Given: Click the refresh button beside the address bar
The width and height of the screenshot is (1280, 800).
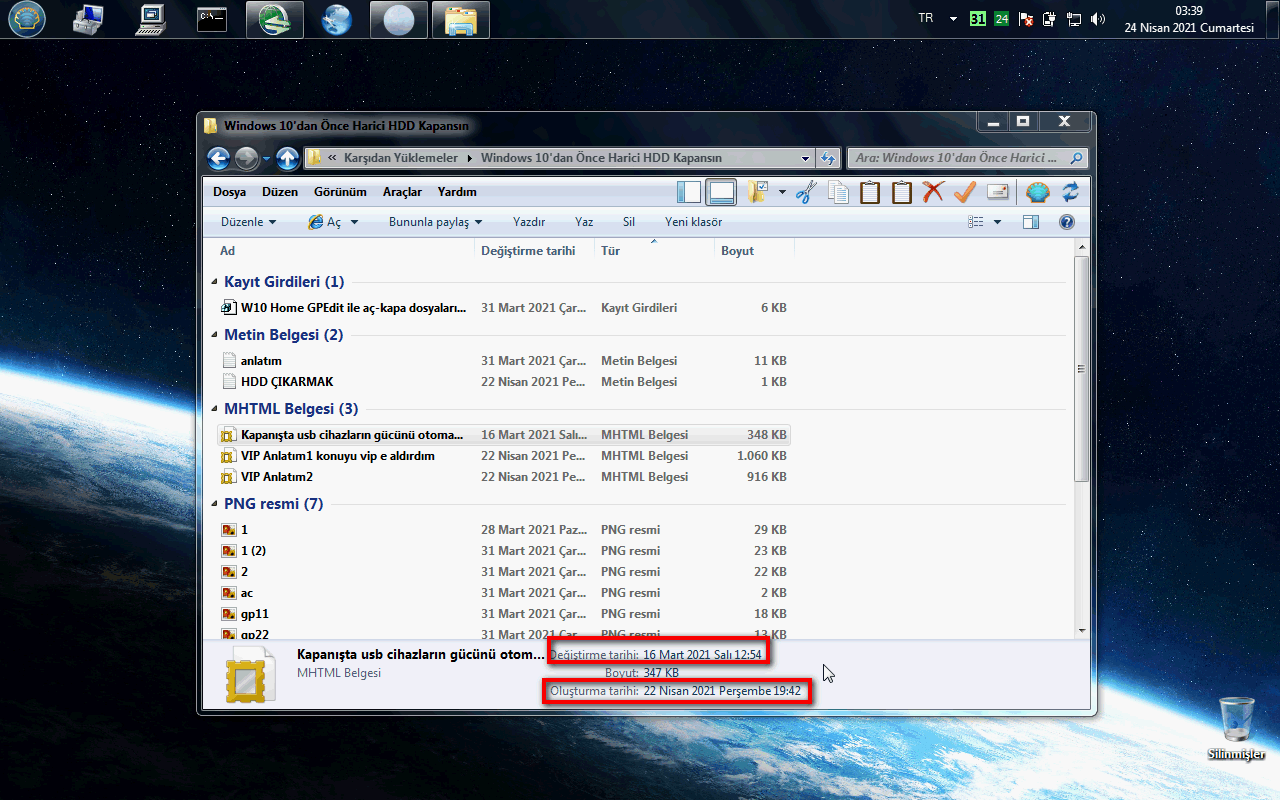Looking at the screenshot, I should [827, 158].
